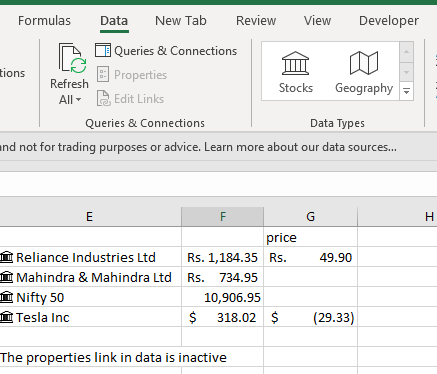Select the Tesla Inc cell text

[x=43, y=317]
